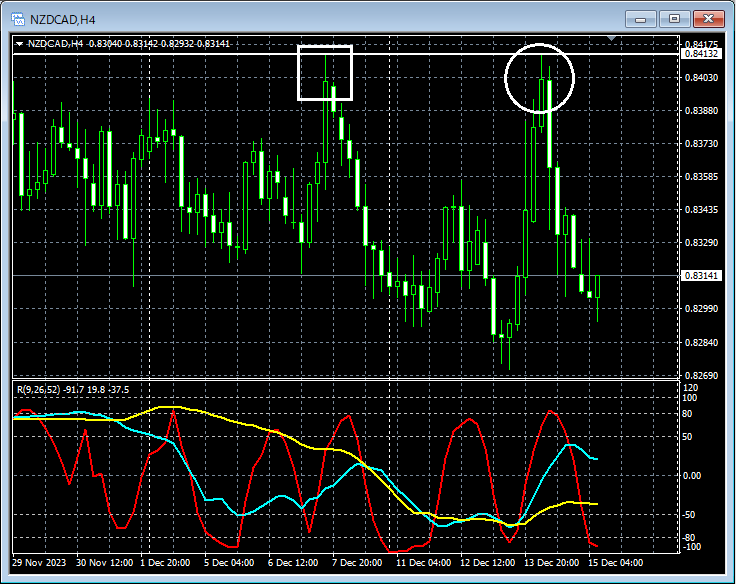Click the 13 Dec 20:00 time label
Image resolution: width=737 pixels, height=584 pixels.
(552, 563)
